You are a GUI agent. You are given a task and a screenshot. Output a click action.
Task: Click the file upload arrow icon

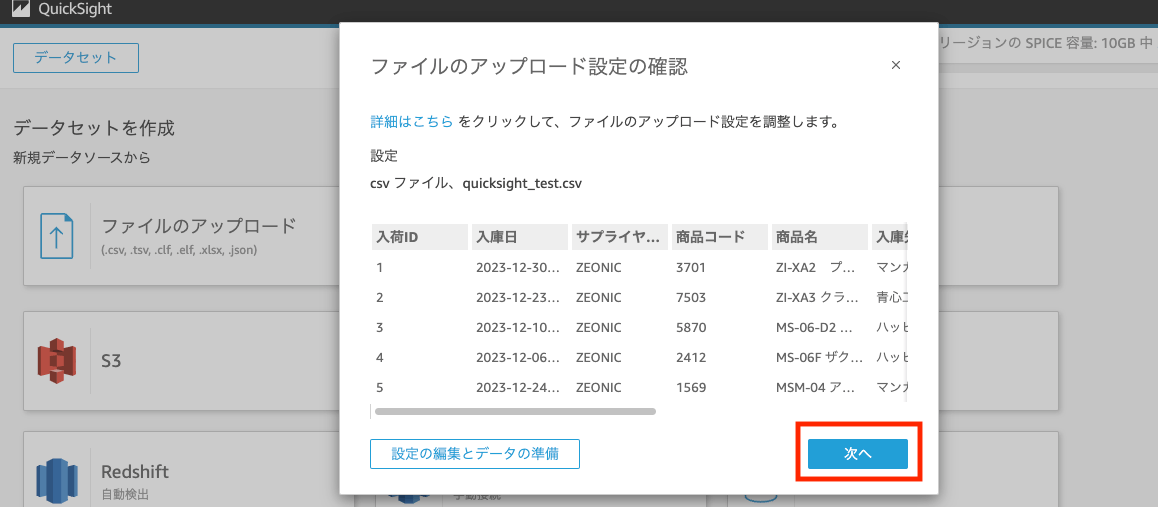(x=57, y=236)
